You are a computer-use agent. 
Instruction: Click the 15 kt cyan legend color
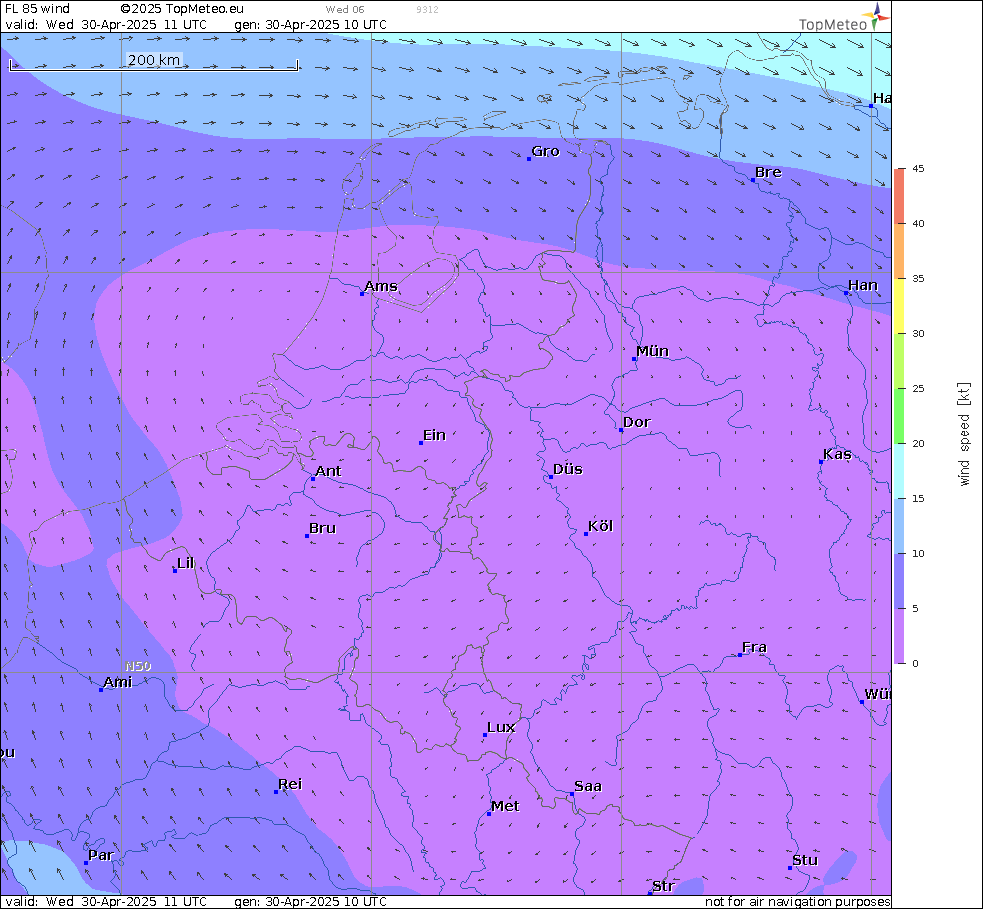click(x=900, y=471)
